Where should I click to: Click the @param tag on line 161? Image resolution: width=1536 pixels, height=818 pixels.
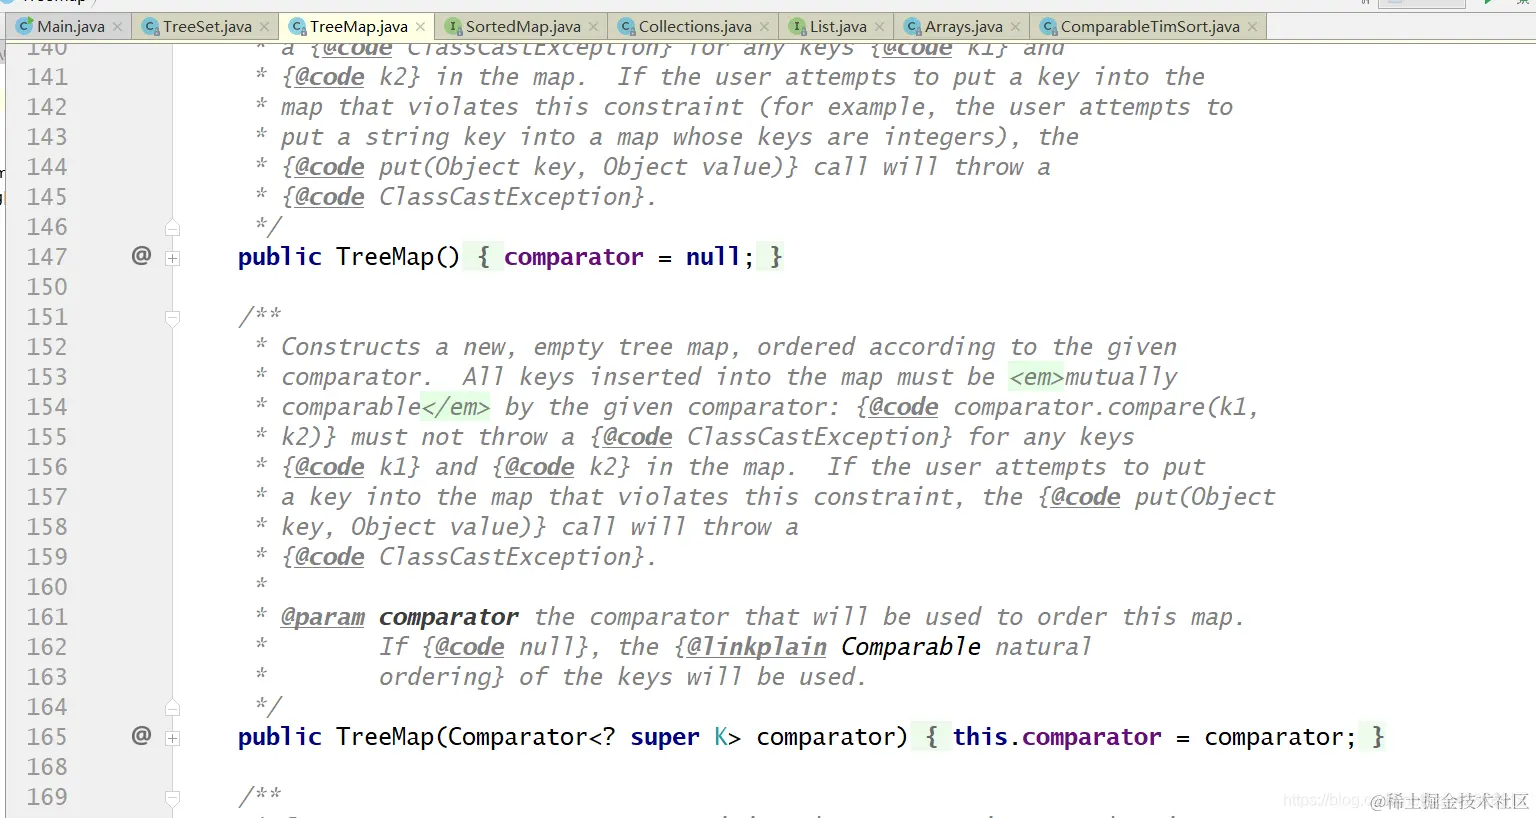(x=323, y=617)
